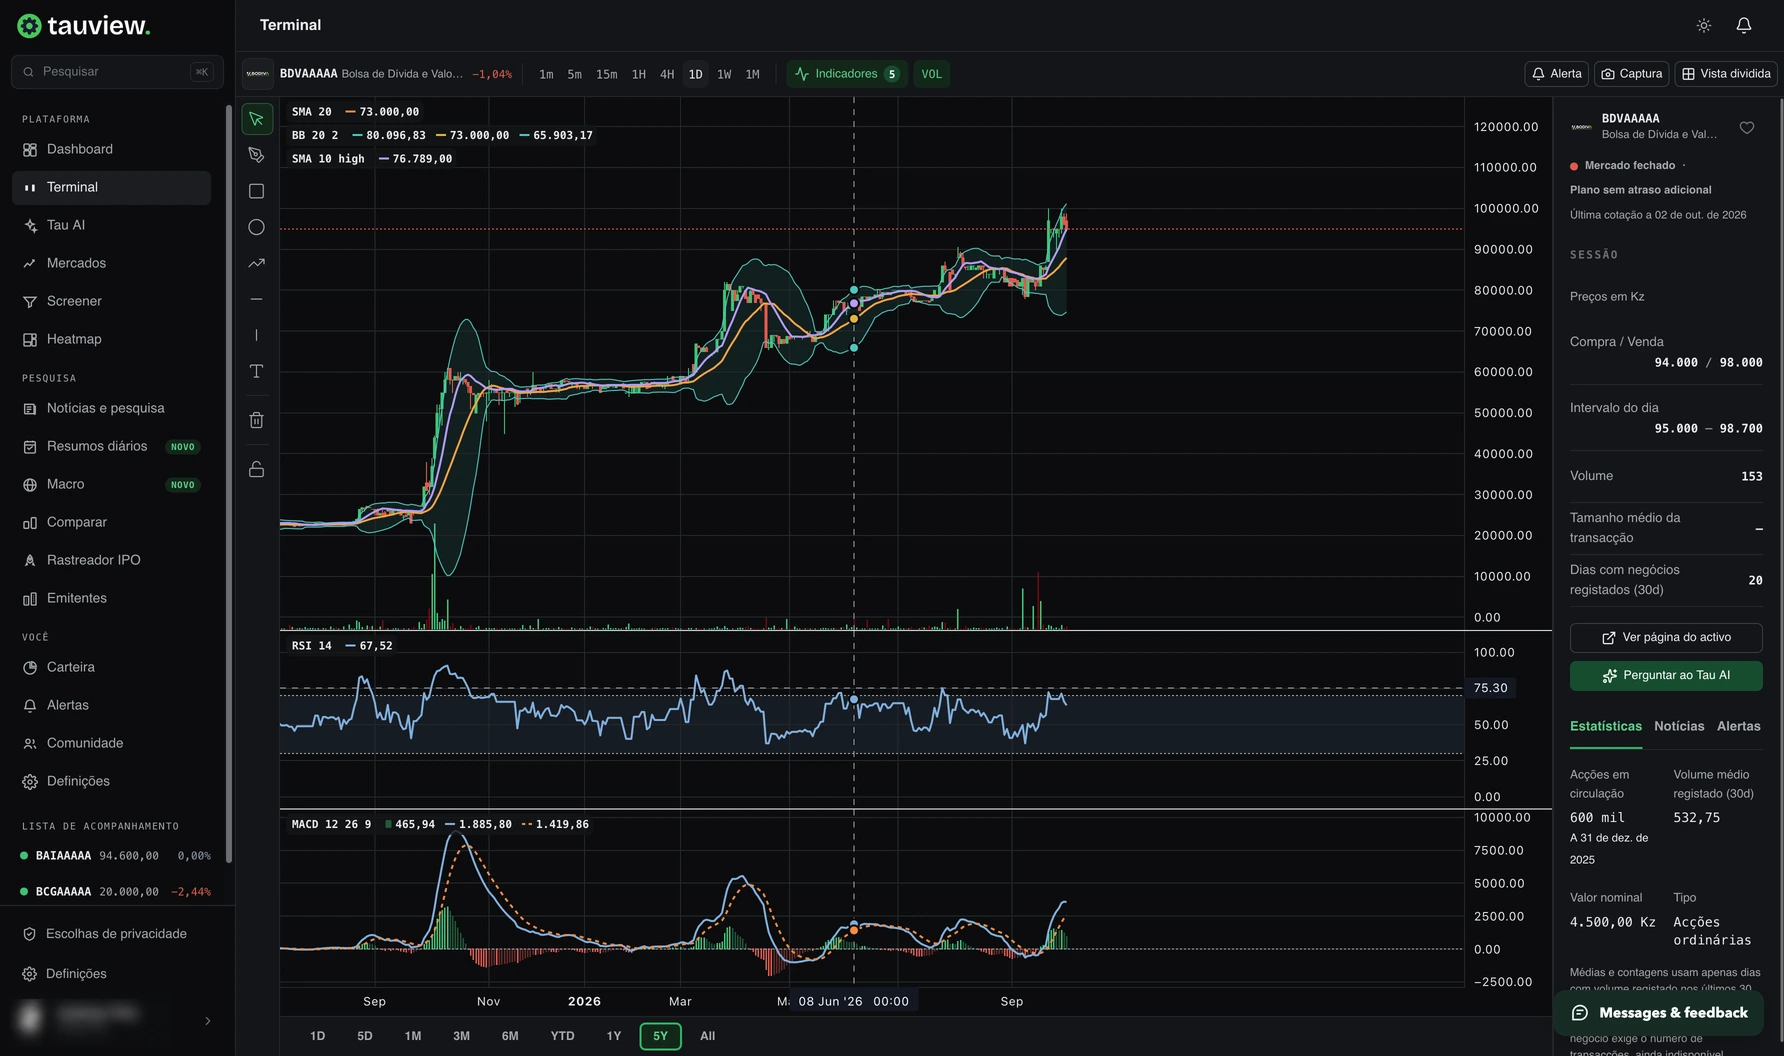Select the text annotation tool

click(x=257, y=371)
